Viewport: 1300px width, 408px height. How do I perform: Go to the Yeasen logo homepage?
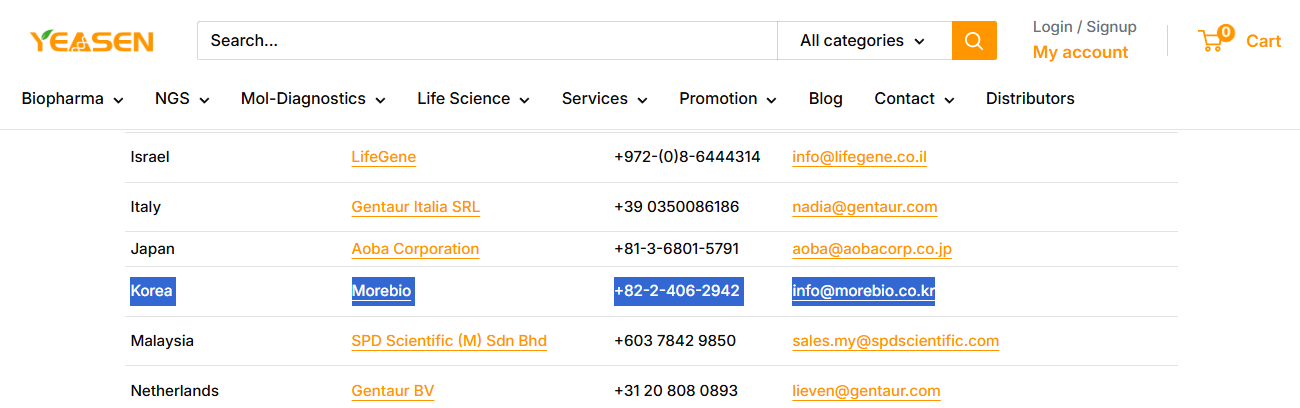[x=91, y=41]
